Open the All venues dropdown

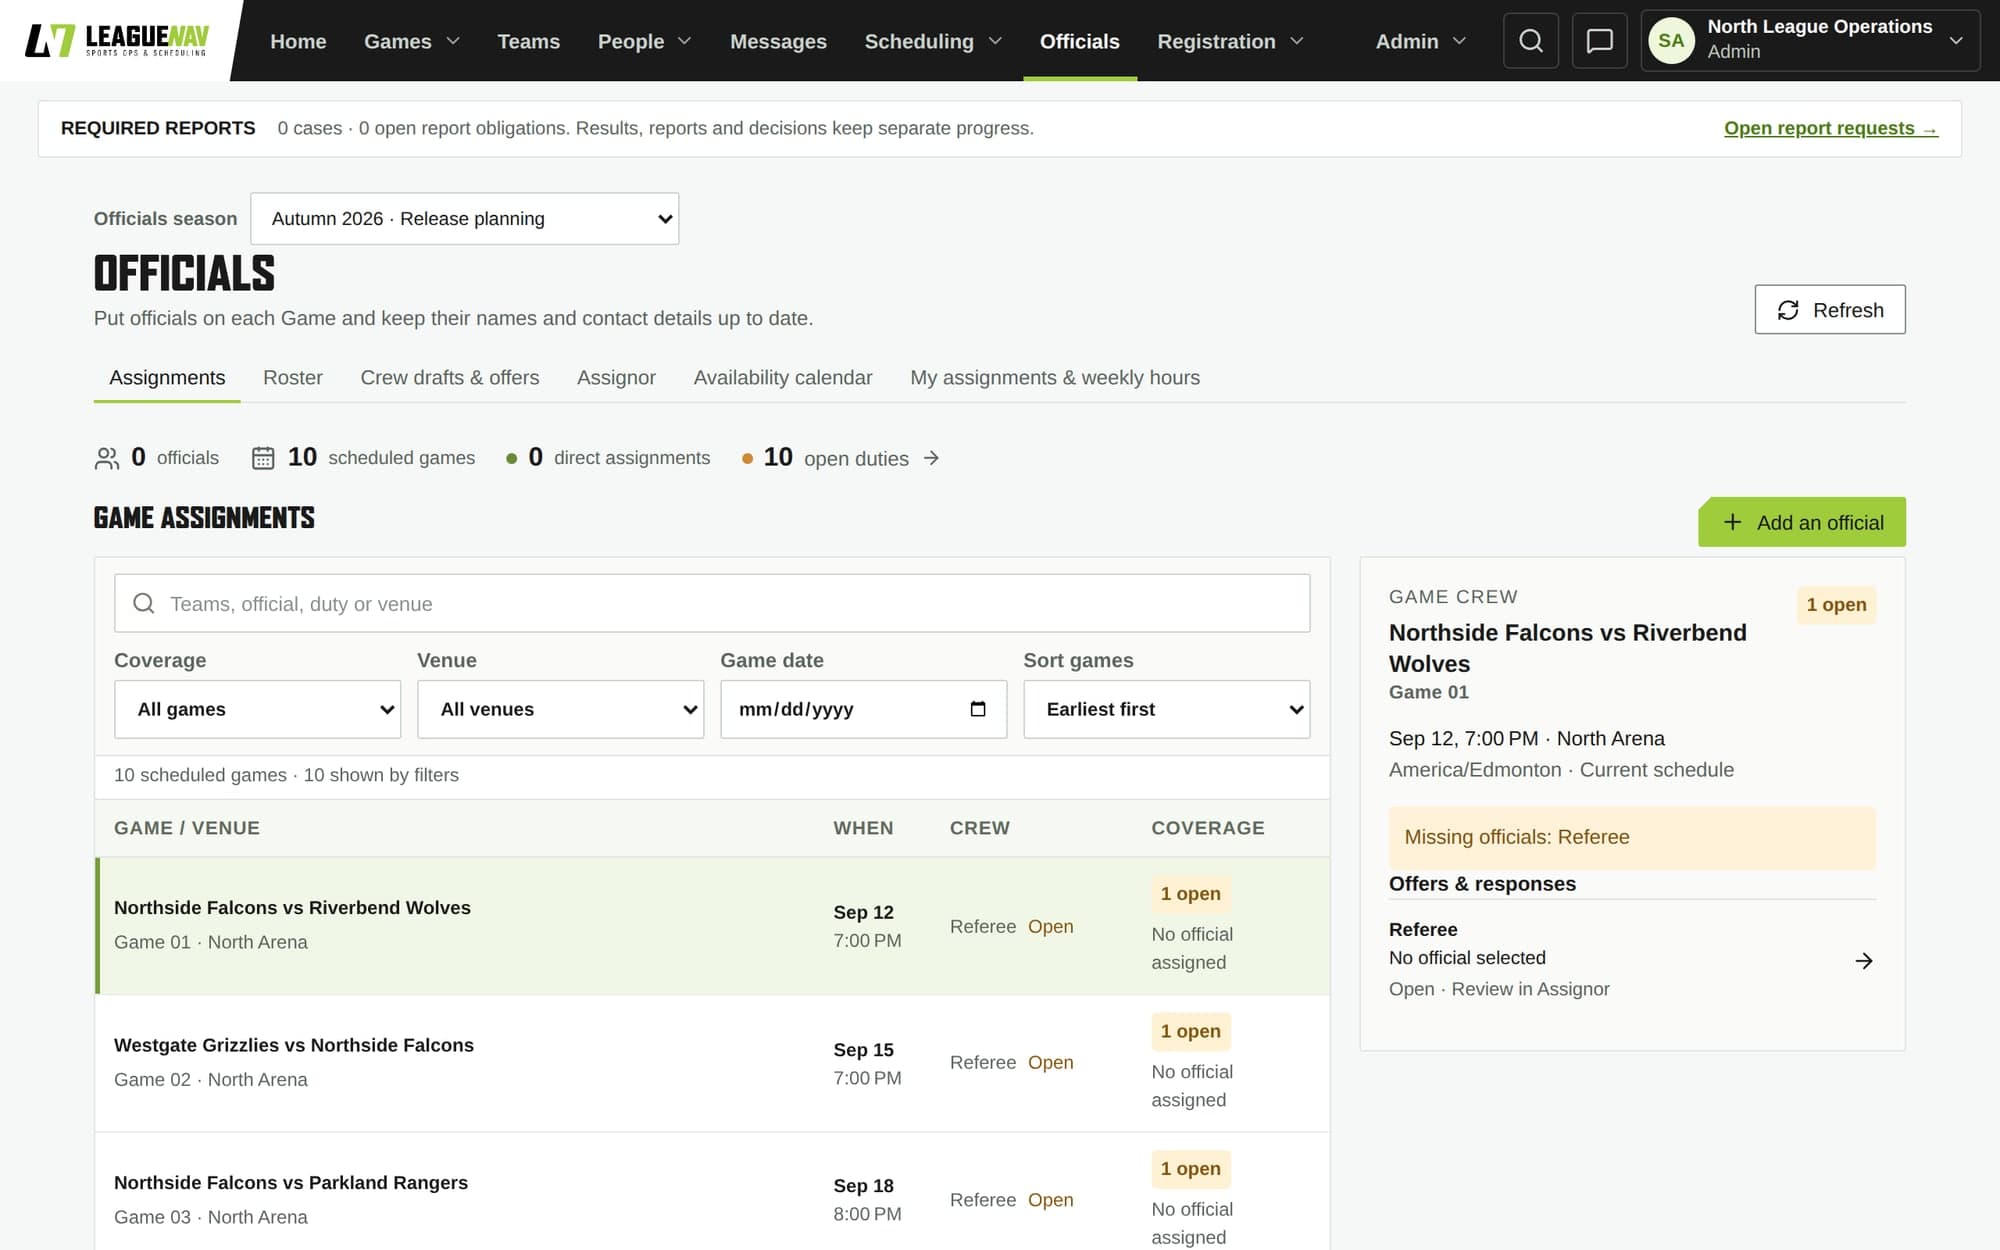click(560, 709)
